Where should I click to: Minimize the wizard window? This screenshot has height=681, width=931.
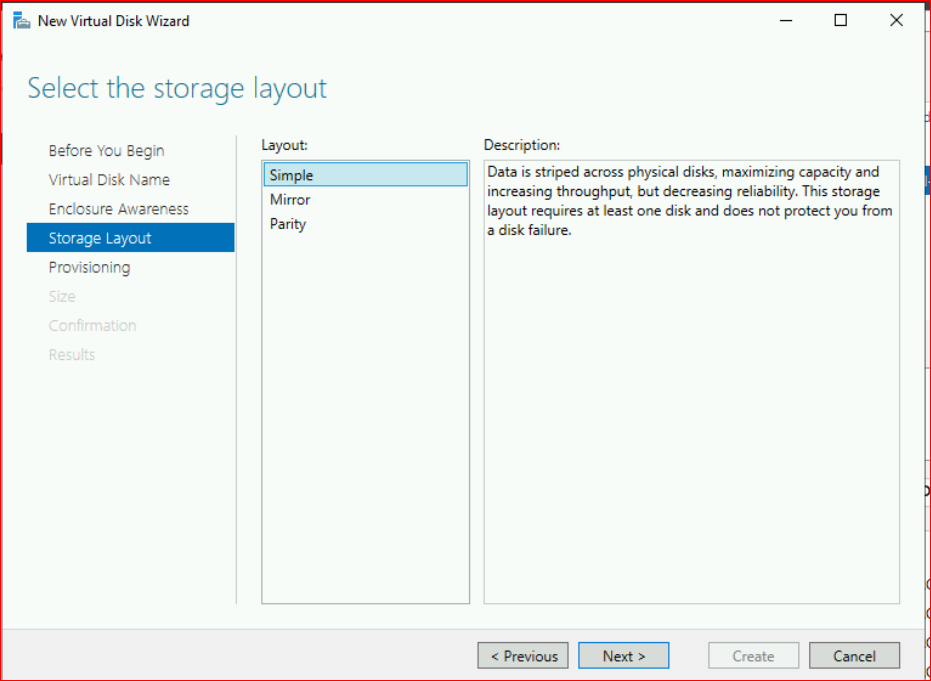pyautogui.click(x=785, y=21)
